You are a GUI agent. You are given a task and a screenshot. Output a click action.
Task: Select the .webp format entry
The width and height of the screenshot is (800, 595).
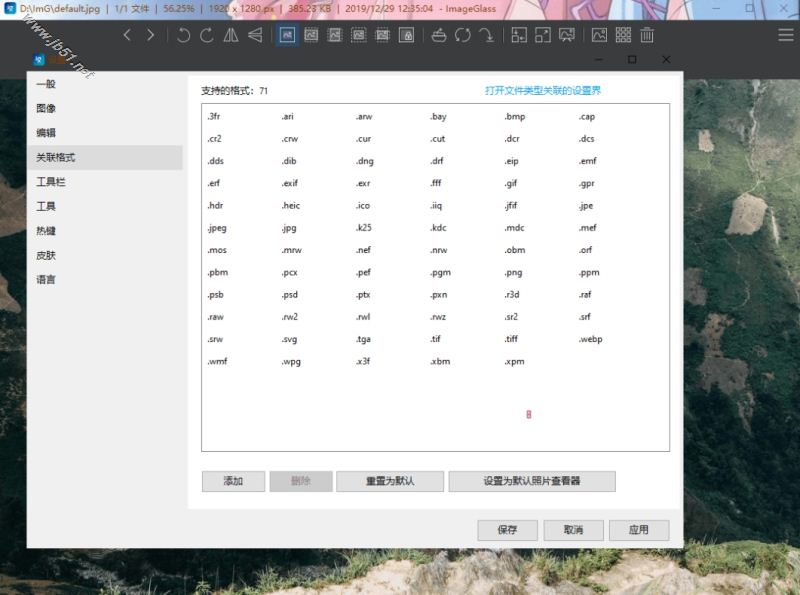[590, 339]
